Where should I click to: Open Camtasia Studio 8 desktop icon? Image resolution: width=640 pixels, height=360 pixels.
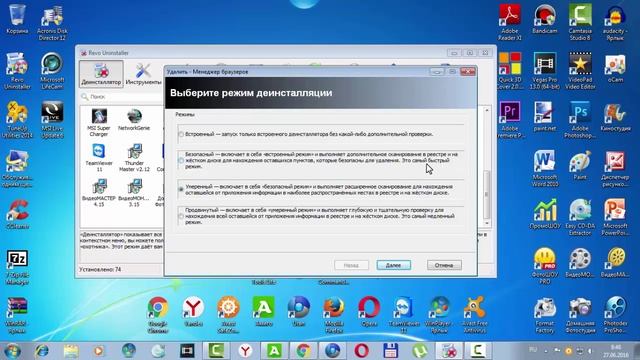point(580,22)
